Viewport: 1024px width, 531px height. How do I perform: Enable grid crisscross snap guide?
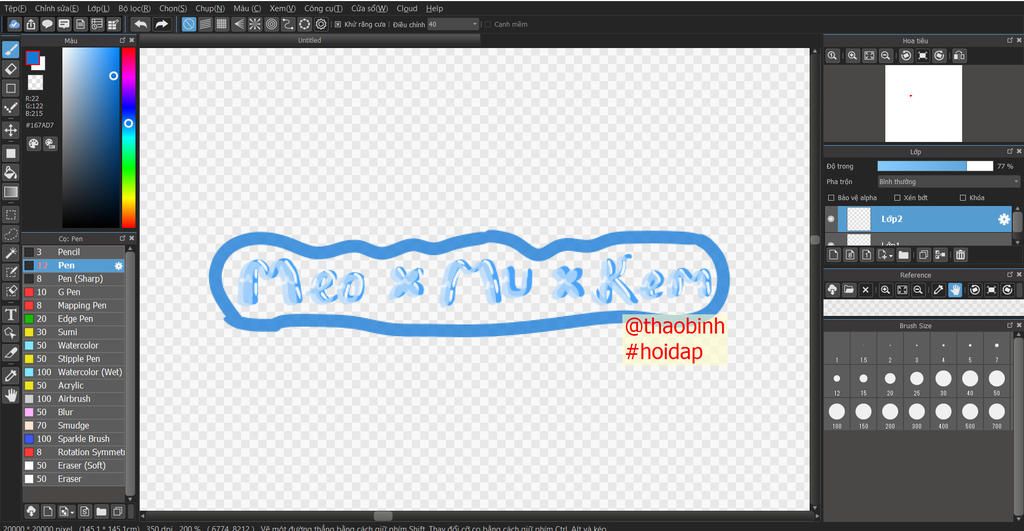point(221,24)
